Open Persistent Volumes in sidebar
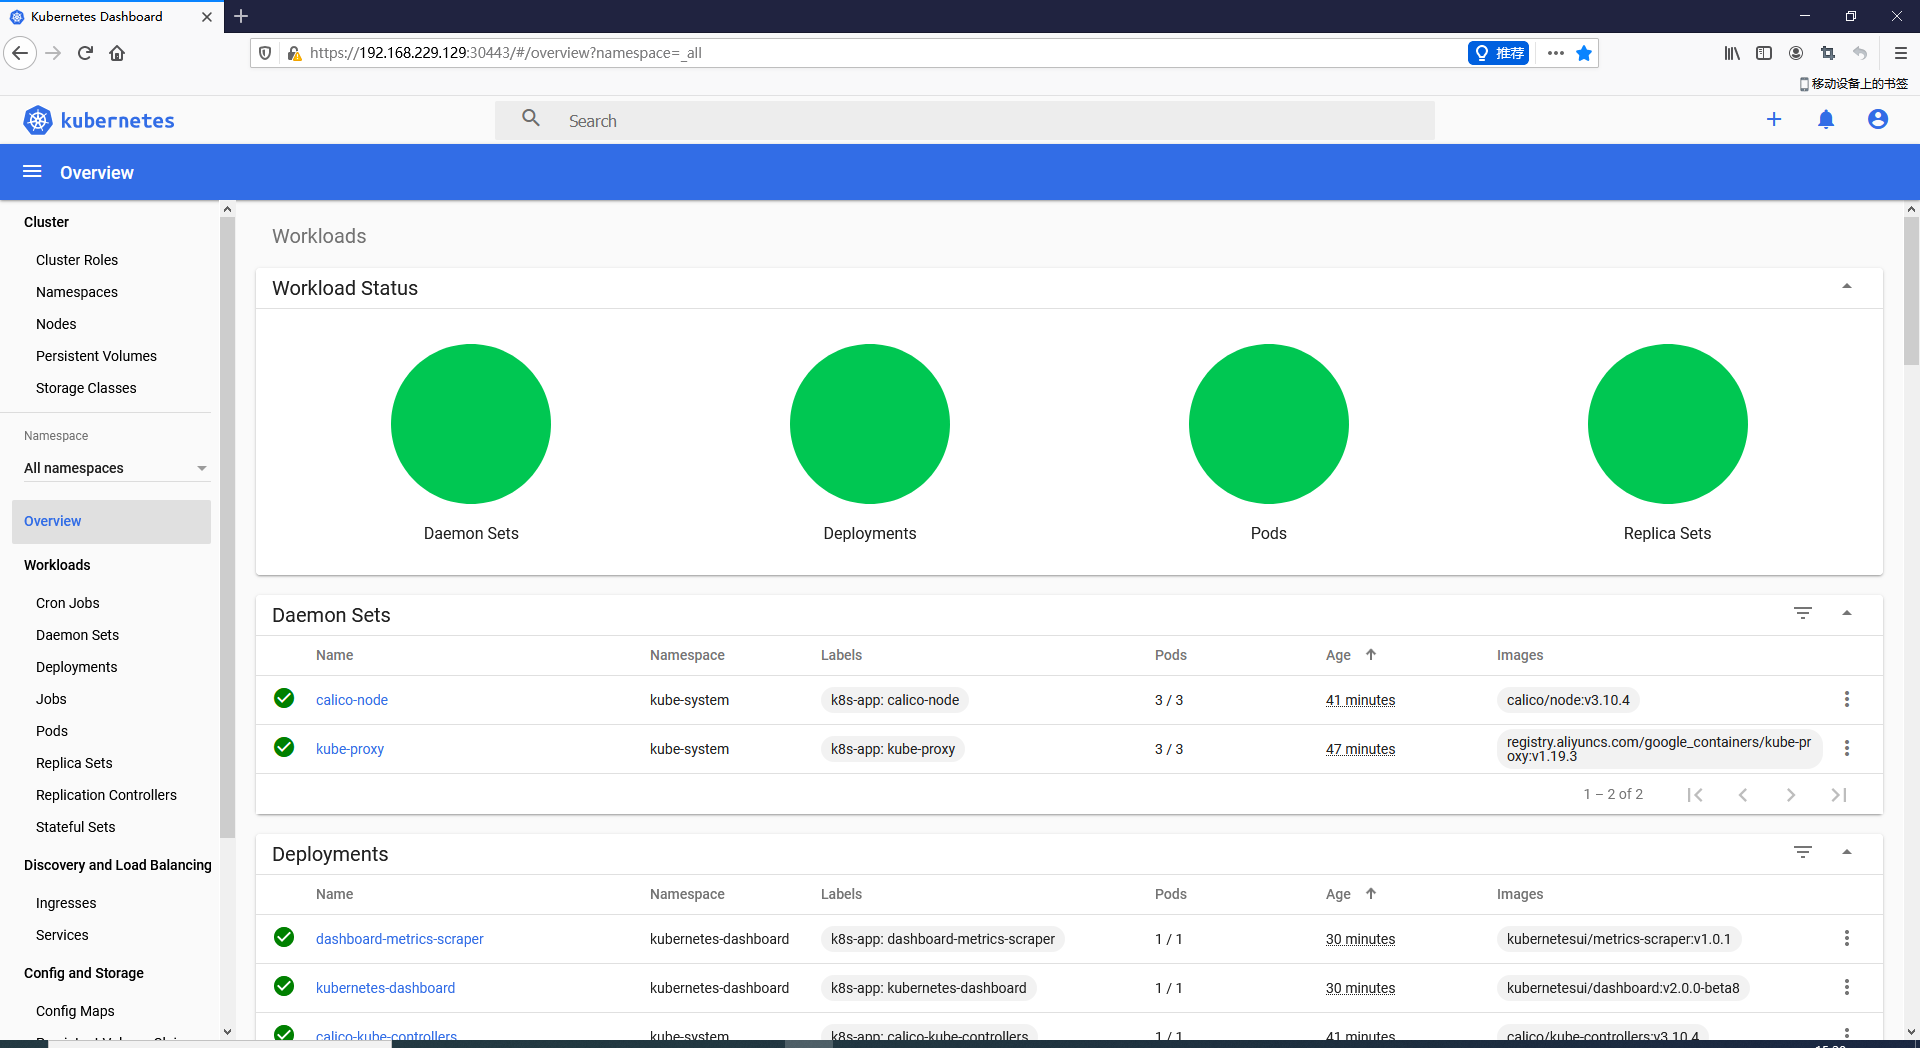The width and height of the screenshot is (1920, 1048). [x=96, y=356]
